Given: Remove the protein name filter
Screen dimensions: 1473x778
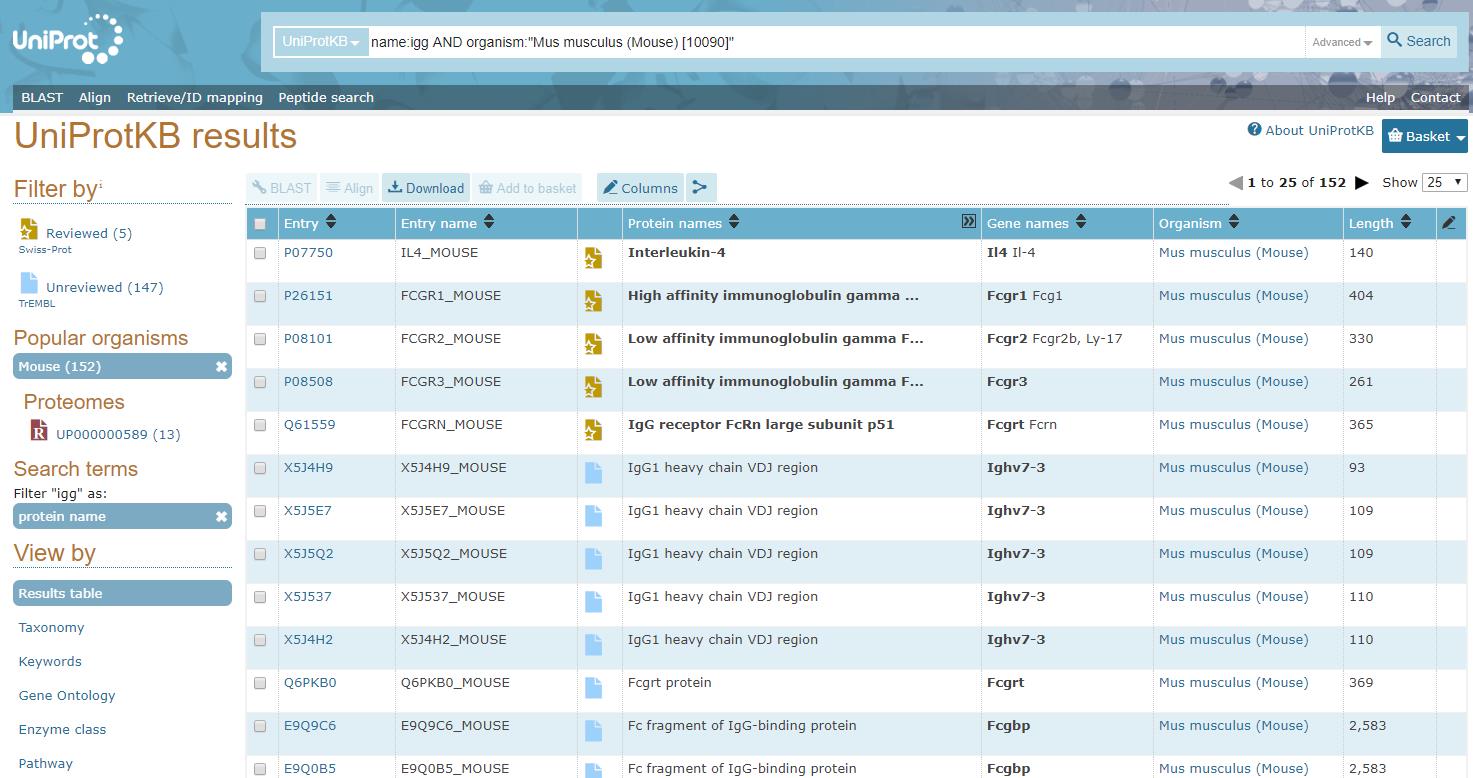Looking at the screenshot, I should 221,517.
